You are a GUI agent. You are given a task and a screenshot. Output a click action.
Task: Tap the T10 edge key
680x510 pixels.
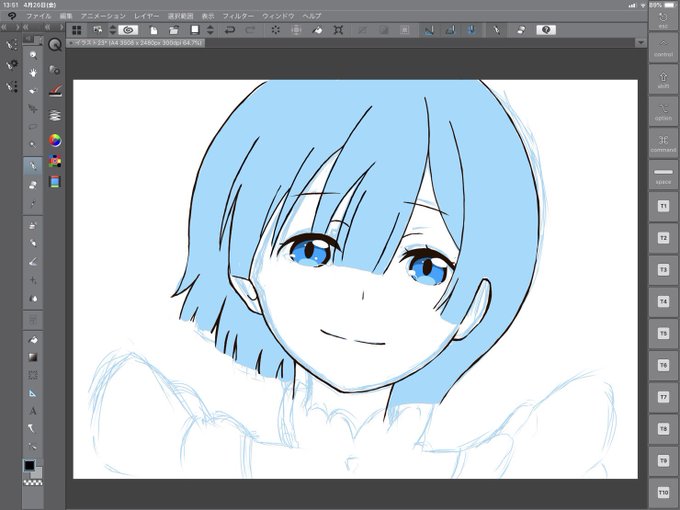point(663,493)
